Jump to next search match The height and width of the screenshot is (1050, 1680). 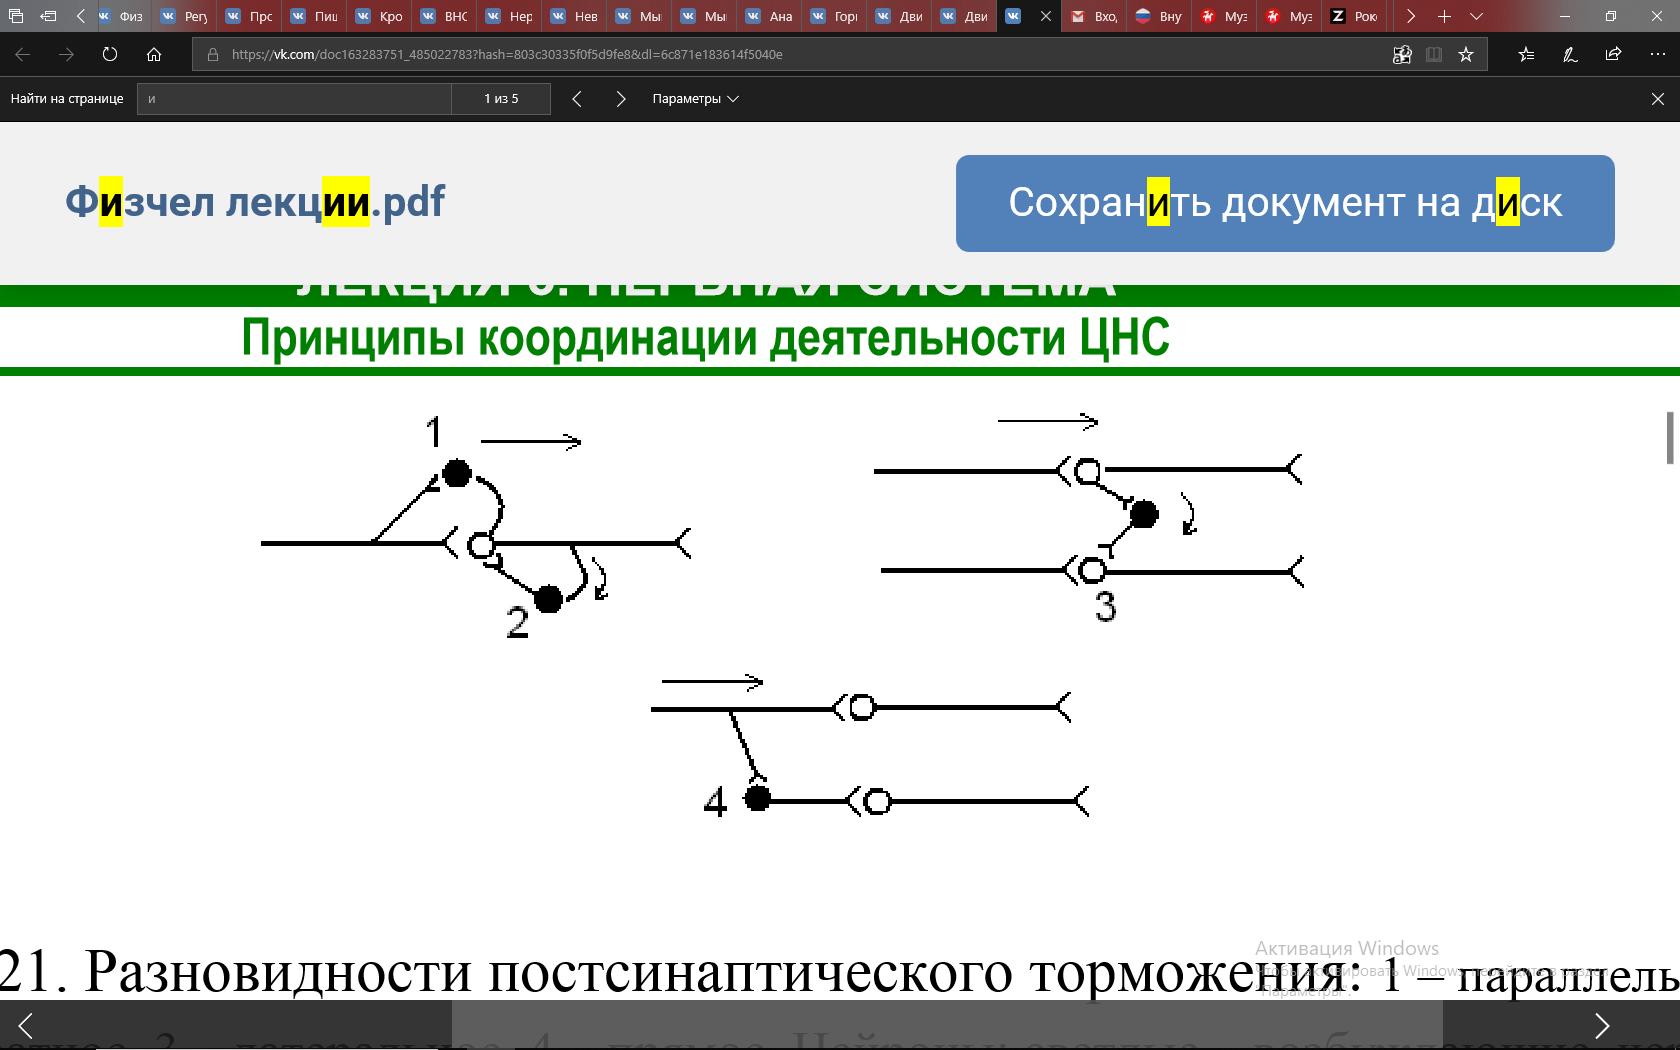(x=621, y=99)
